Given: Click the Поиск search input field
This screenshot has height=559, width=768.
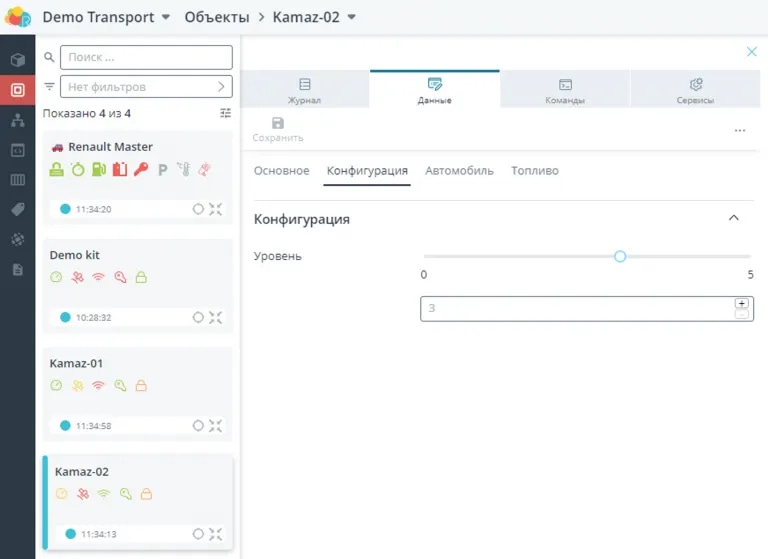Looking at the screenshot, I should [146, 57].
